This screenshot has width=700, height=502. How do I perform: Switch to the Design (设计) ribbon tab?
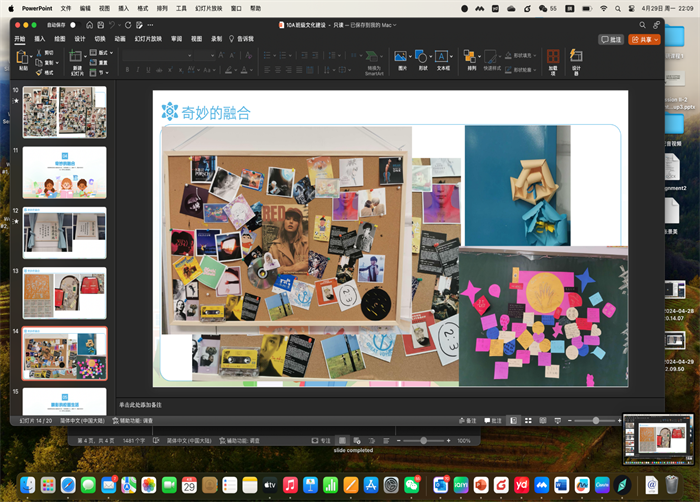(79, 39)
